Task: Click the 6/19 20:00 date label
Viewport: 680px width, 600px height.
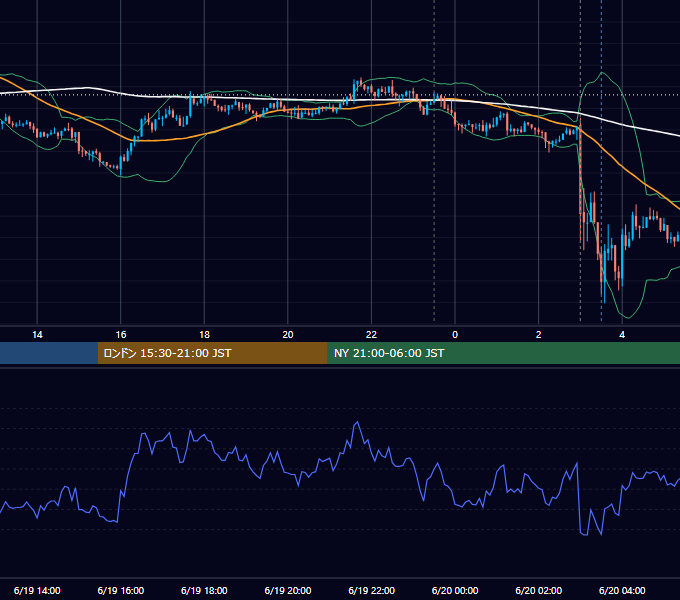Action: click(x=288, y=590)
